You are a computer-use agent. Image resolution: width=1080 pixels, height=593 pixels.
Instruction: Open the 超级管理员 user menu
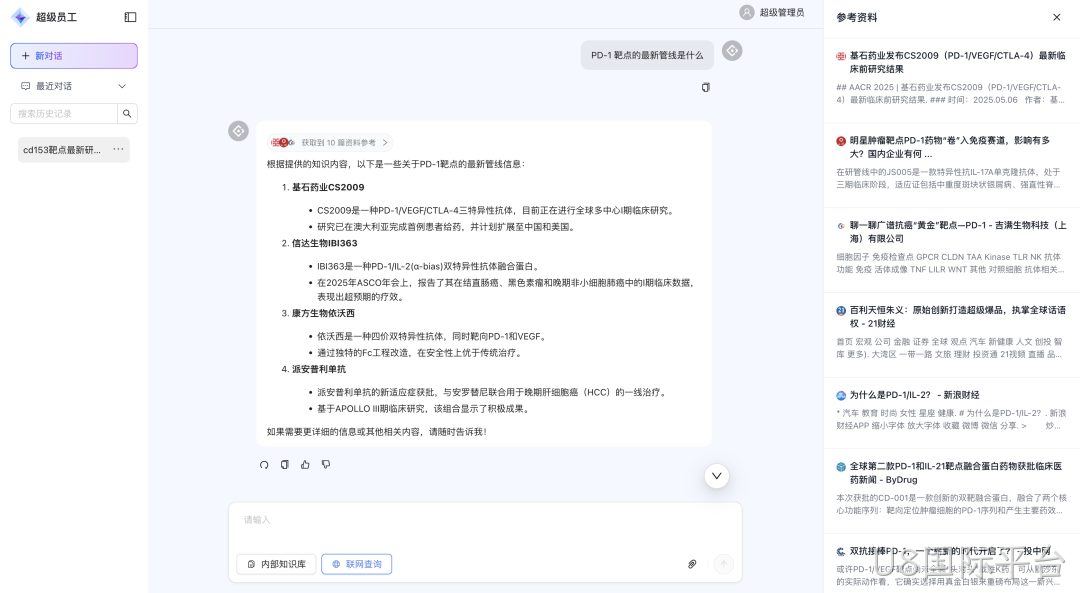click(771, 12)
